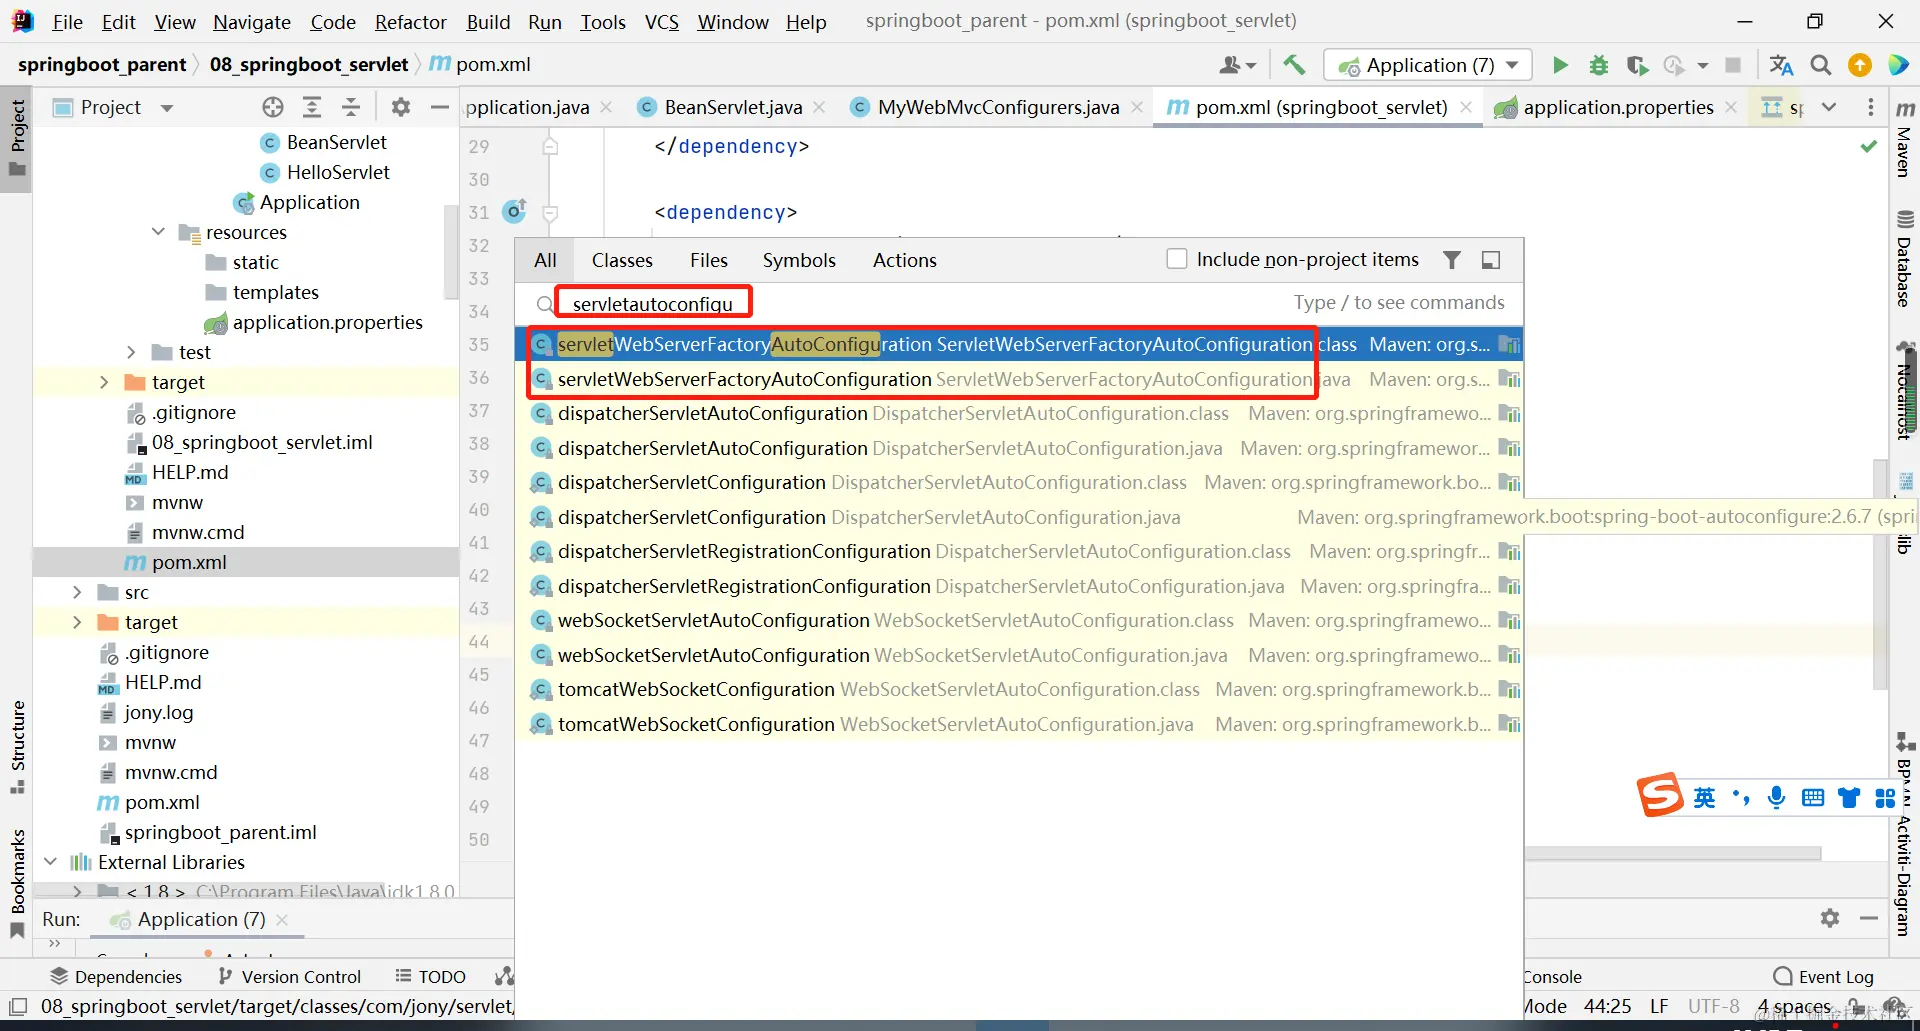Screen dimensions: 1920x1031
Task: Open Bookmarks tool window on left
Action: point(18,883)
